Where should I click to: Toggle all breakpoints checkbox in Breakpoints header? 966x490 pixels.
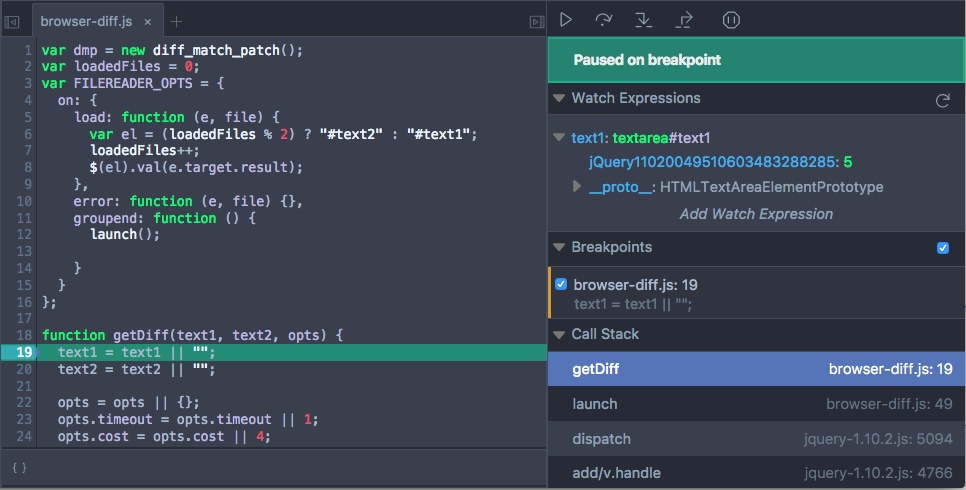point(943,248)
